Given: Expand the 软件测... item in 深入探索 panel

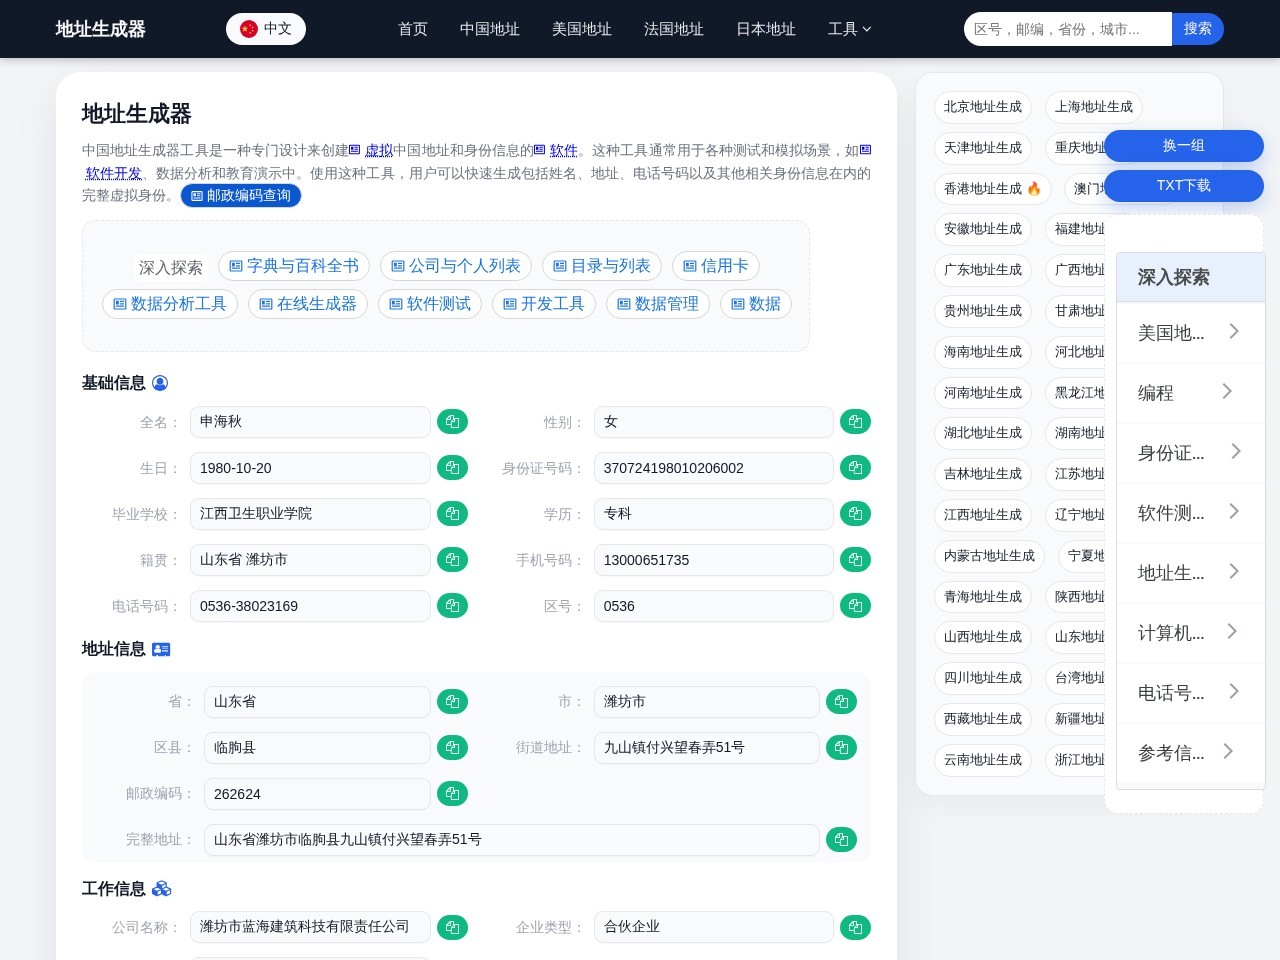Looking at the screenshot, I should coord(1190,512).
